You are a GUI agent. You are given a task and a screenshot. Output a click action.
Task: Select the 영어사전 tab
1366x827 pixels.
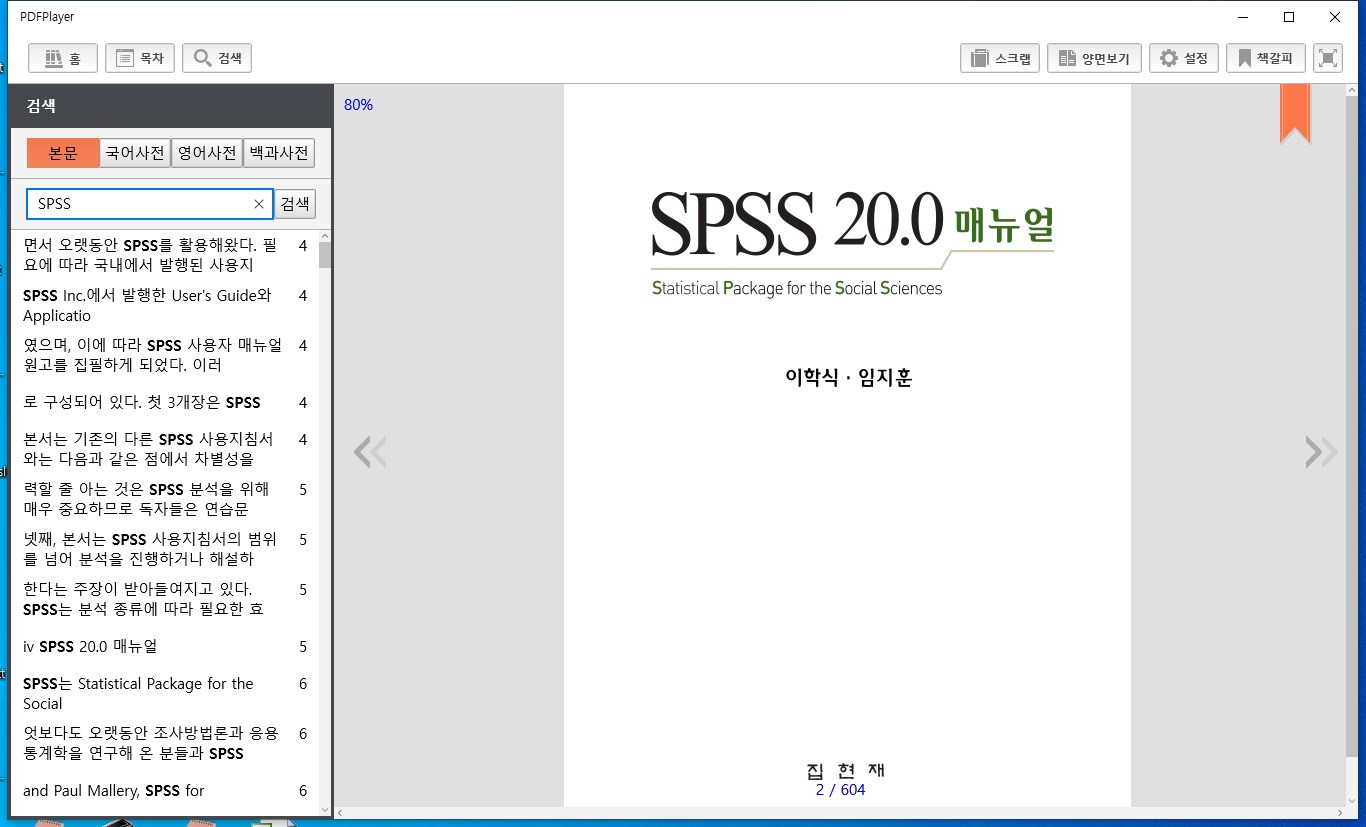[207, 153]
